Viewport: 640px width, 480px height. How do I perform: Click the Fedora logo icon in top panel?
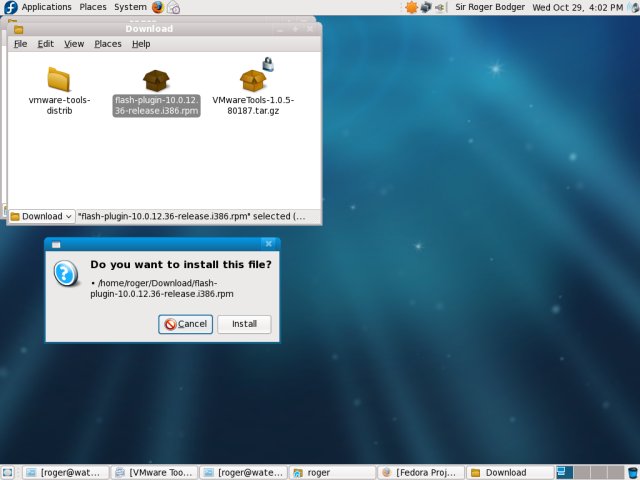[11, 7]
